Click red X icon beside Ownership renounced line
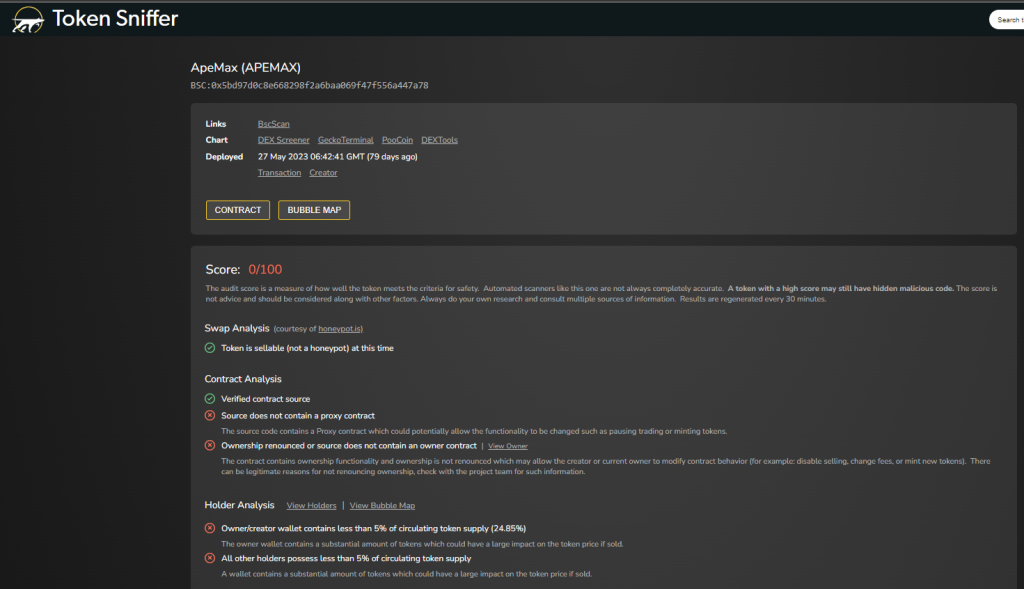This screenshot has height=589, width=1024. click(210, 445)
